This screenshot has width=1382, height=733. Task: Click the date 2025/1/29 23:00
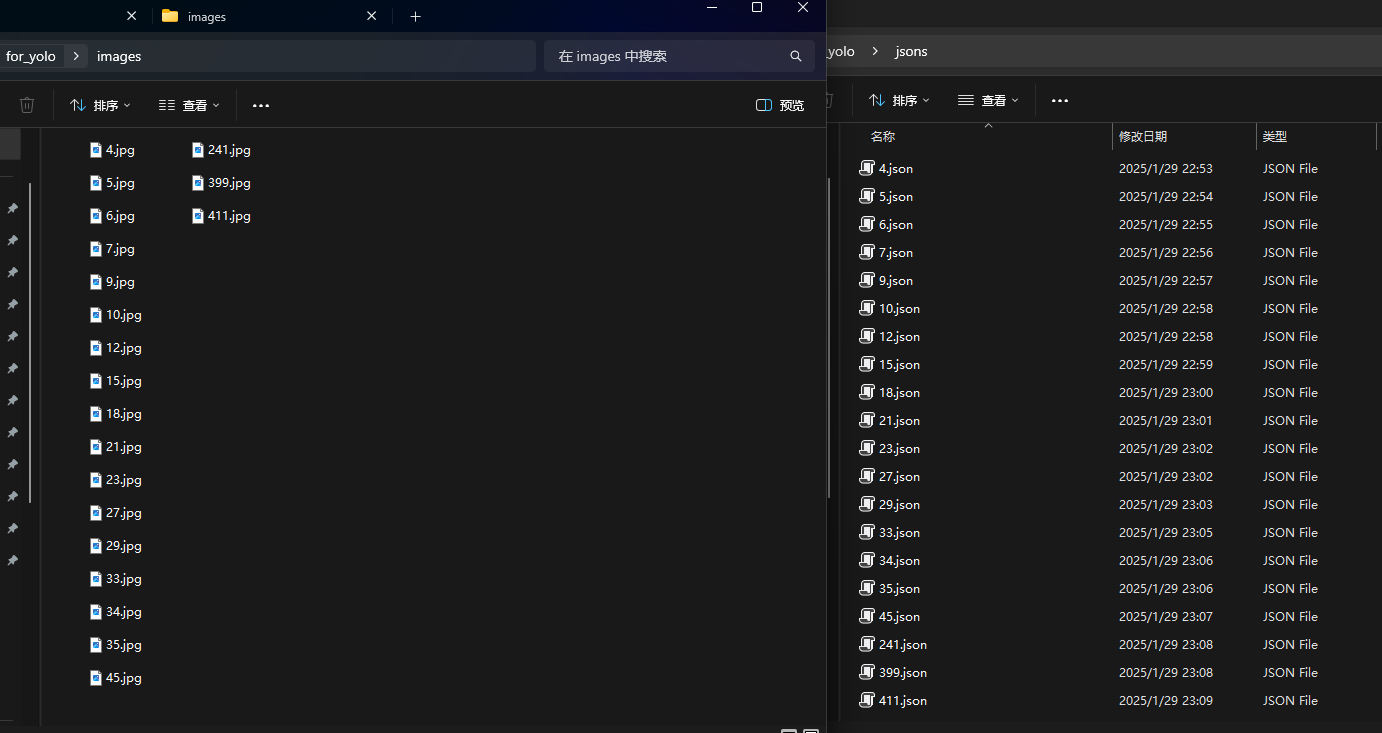click(1166, 393)
